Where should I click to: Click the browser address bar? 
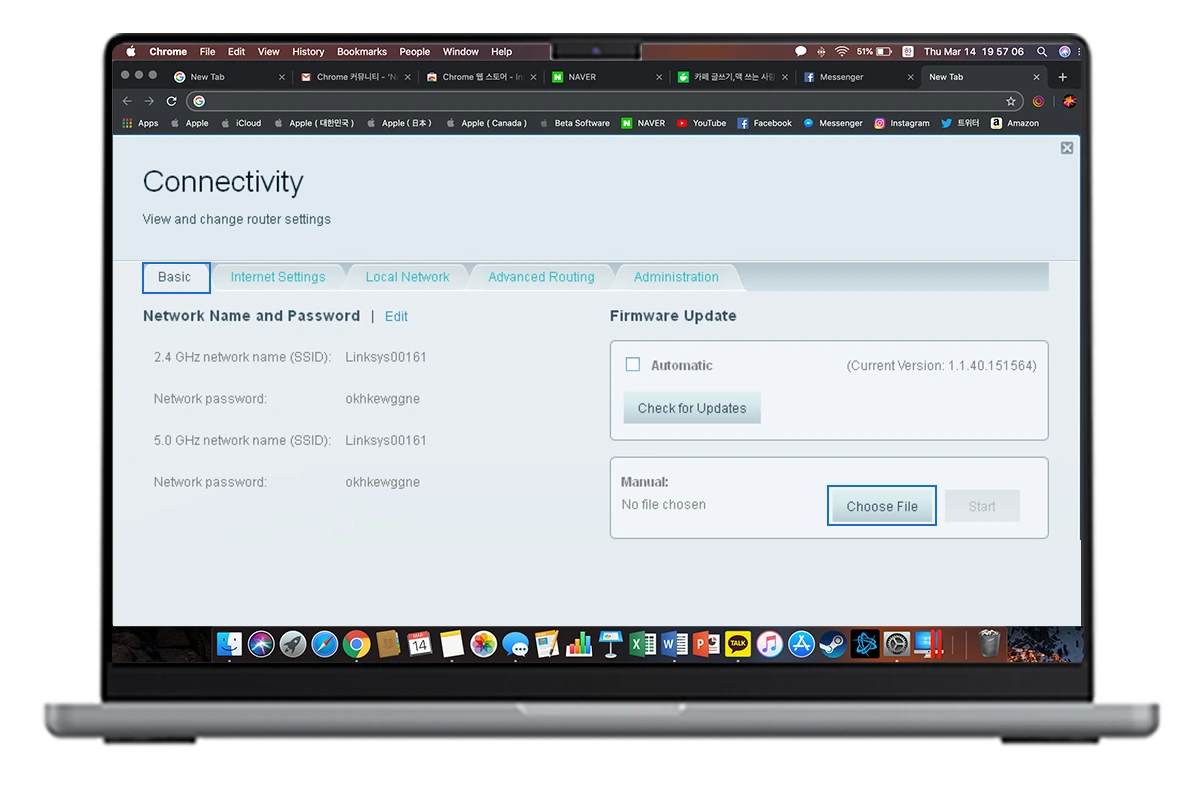tap(600, 101)
